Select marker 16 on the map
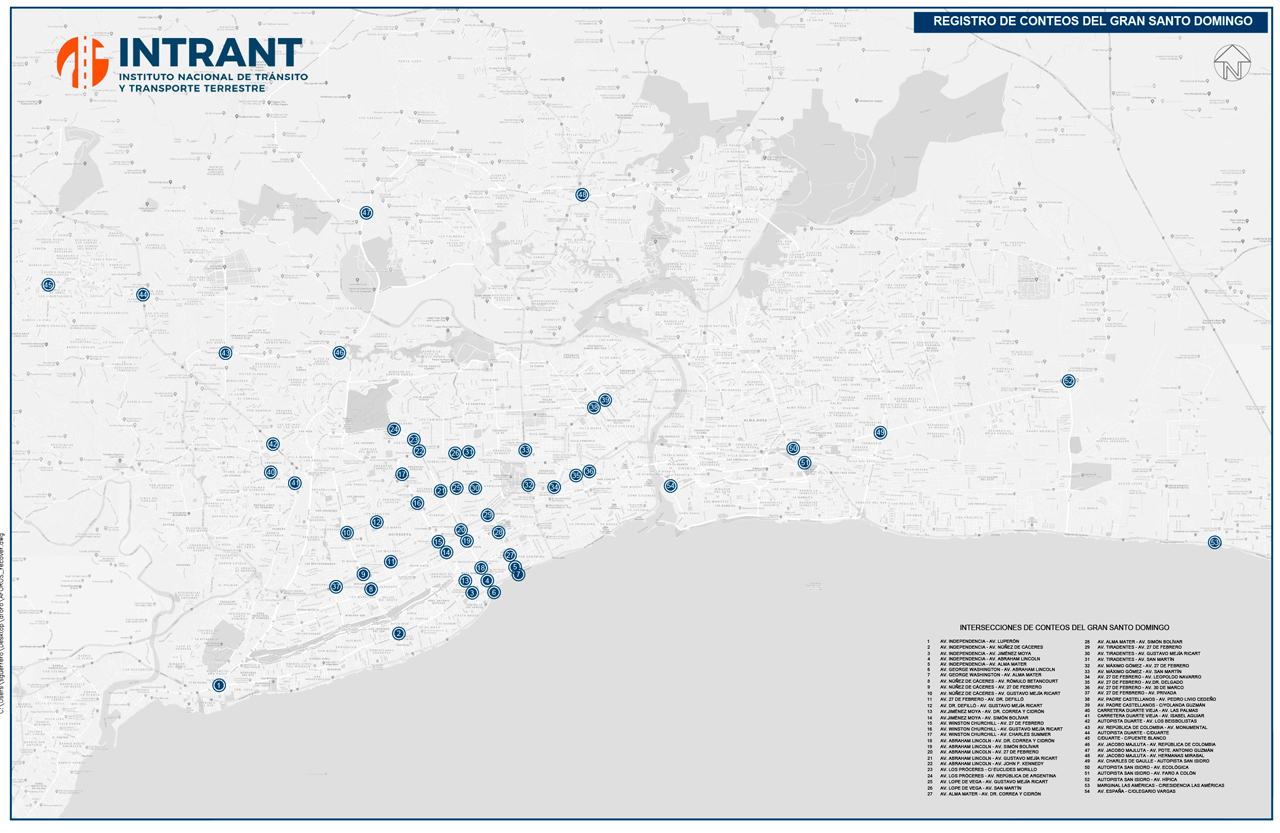The width and height of the screenshot is (1280, 833). coord(417,503)
